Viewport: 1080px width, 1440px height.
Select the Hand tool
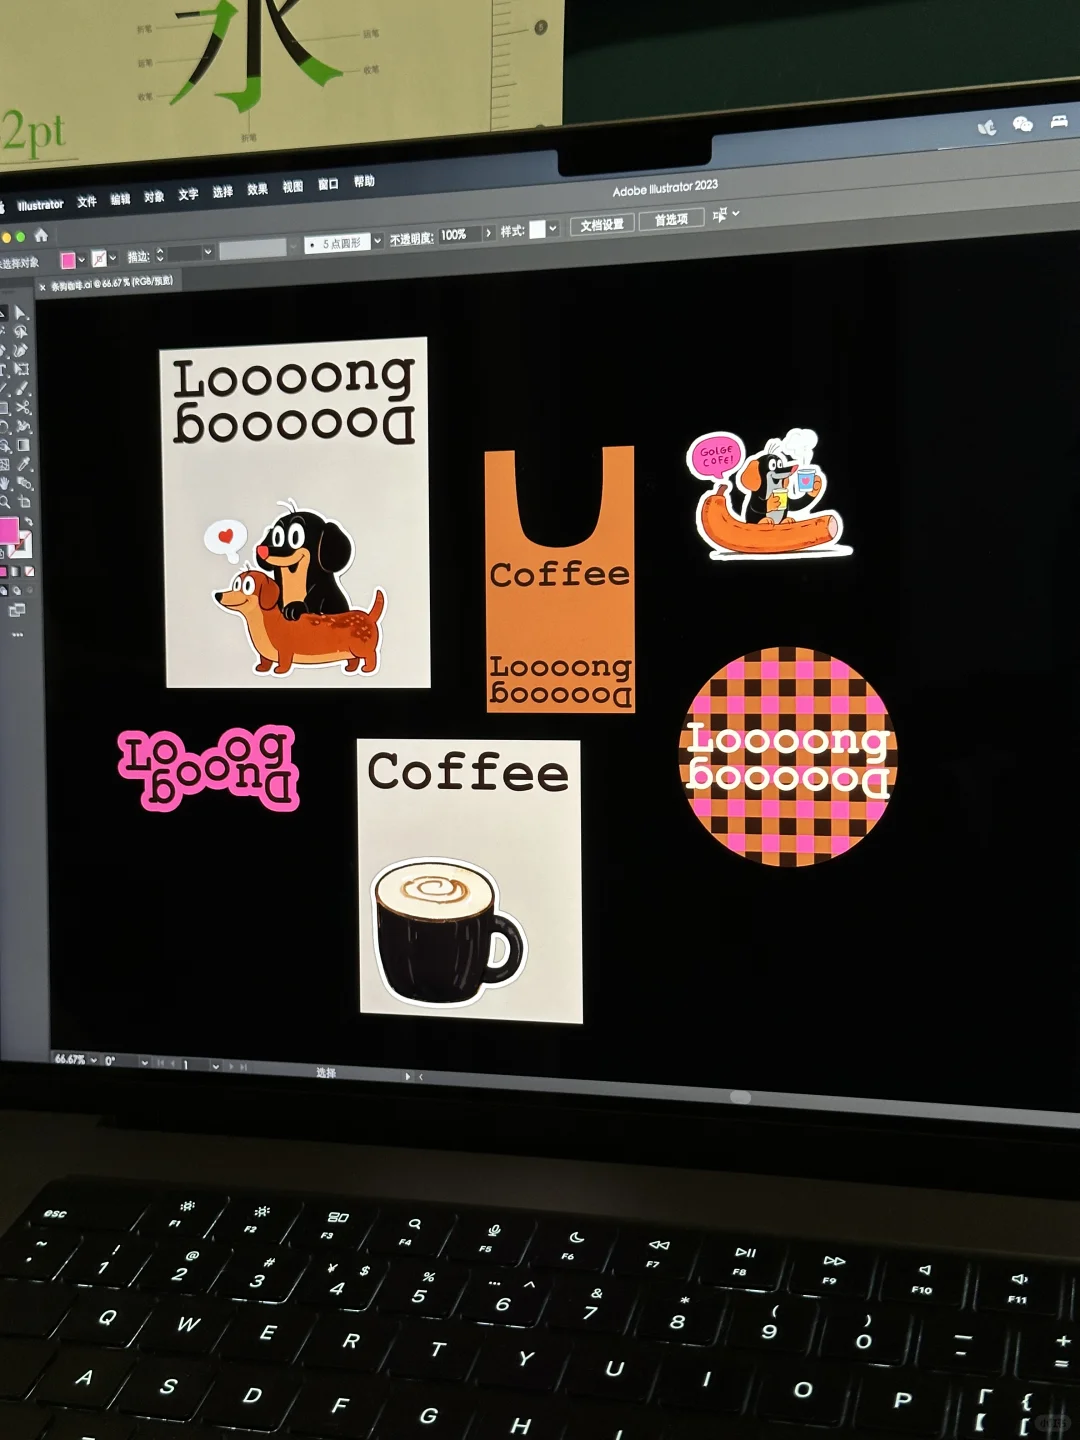pyautogui.click(x=4, y=483)
